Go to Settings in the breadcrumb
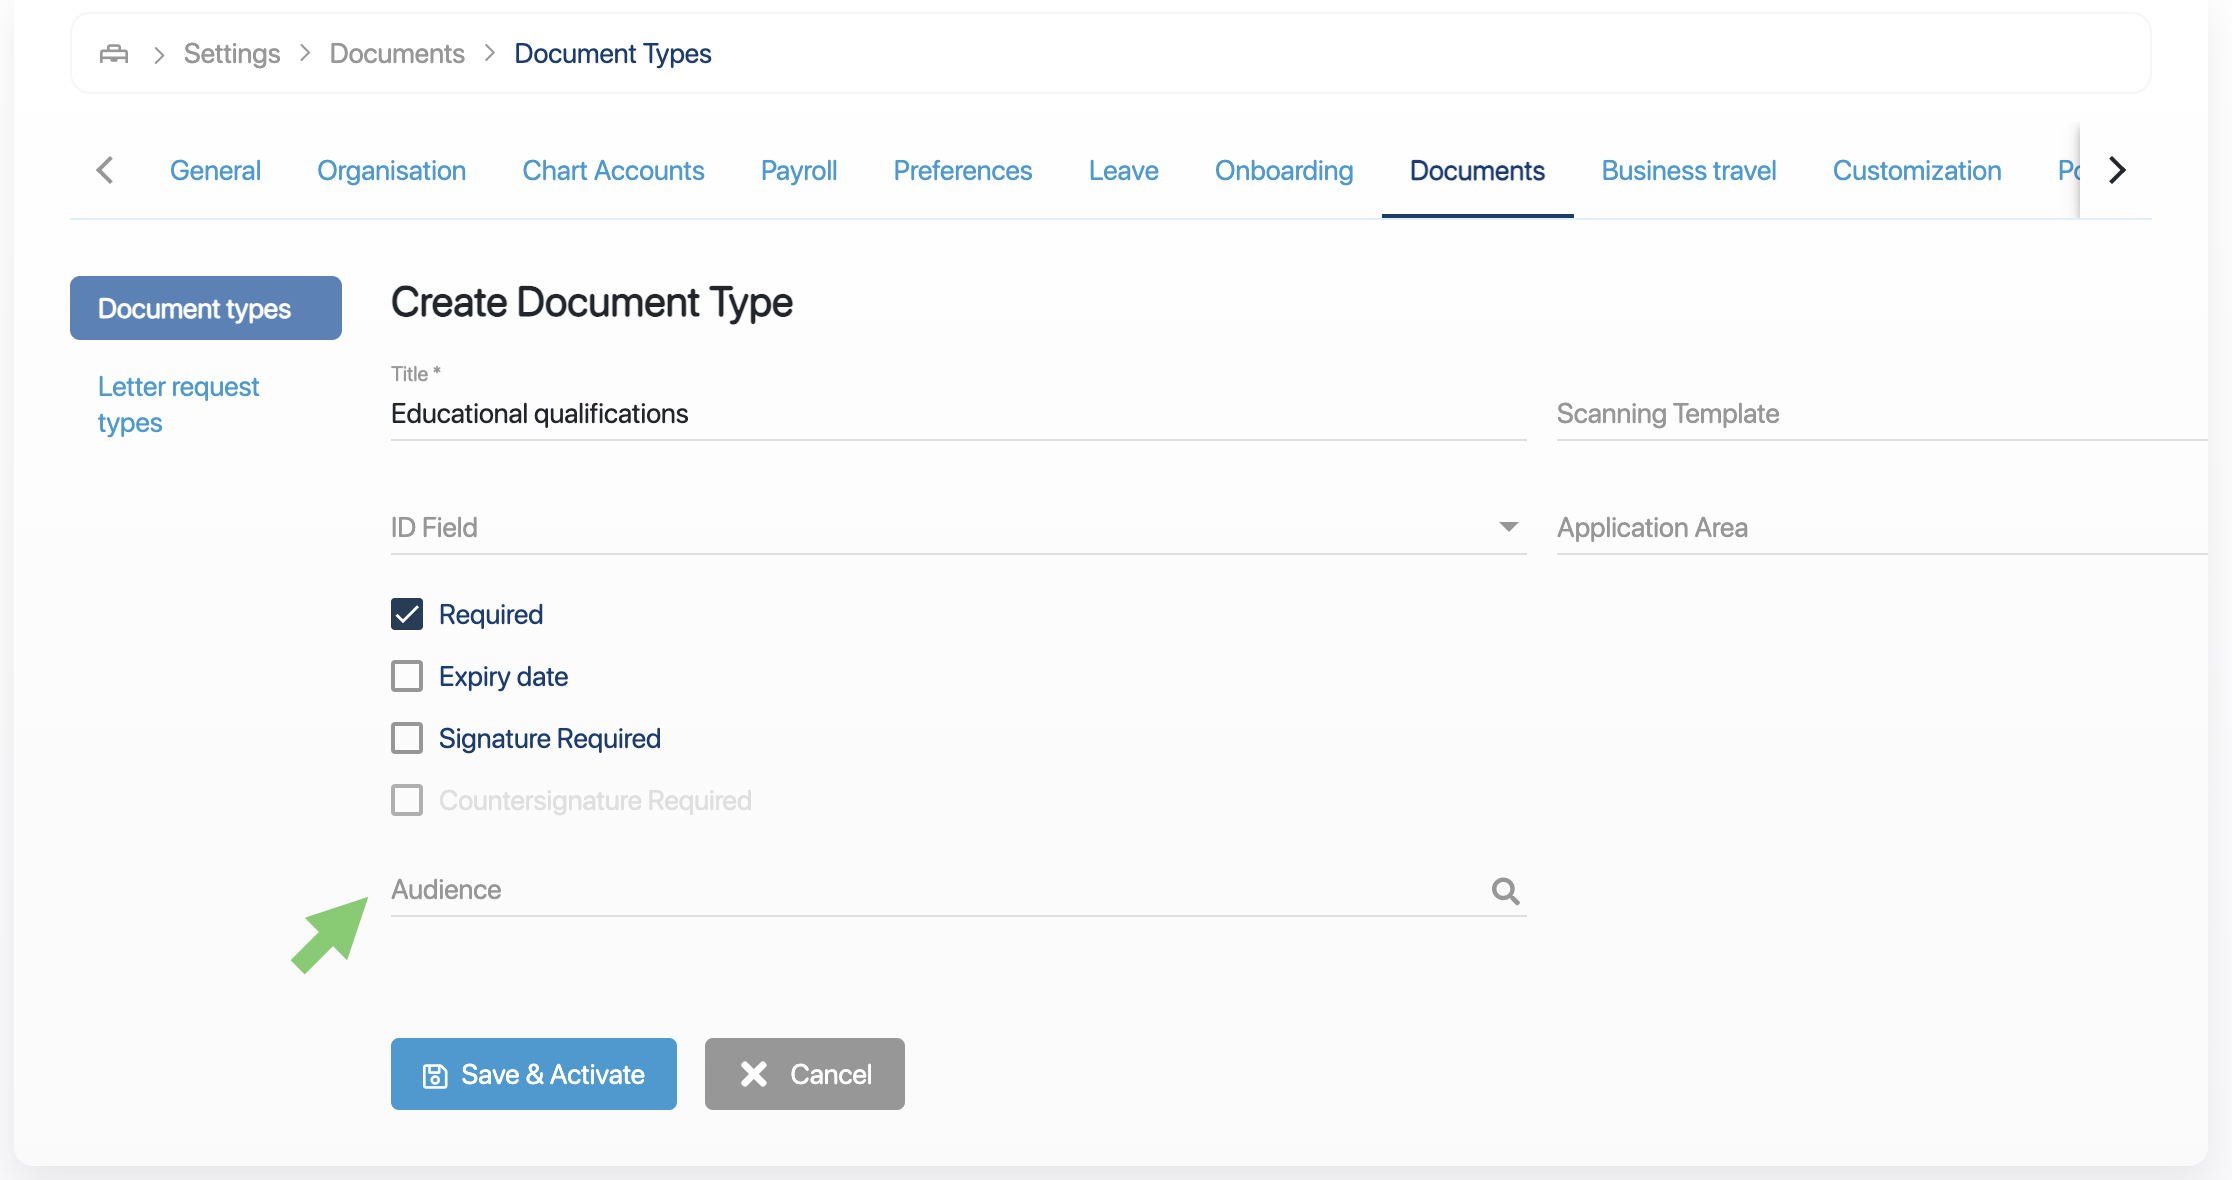This screenshot has height=1180, width=2232. pyautogui.click(x=232, y=54)
